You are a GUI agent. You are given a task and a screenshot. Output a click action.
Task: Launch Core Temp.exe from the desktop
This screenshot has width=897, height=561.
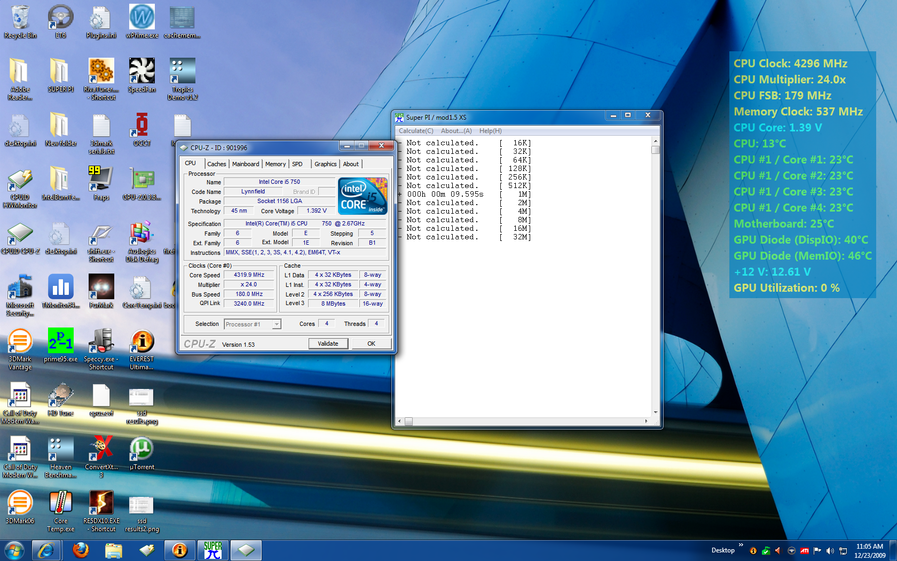(60, 511)
